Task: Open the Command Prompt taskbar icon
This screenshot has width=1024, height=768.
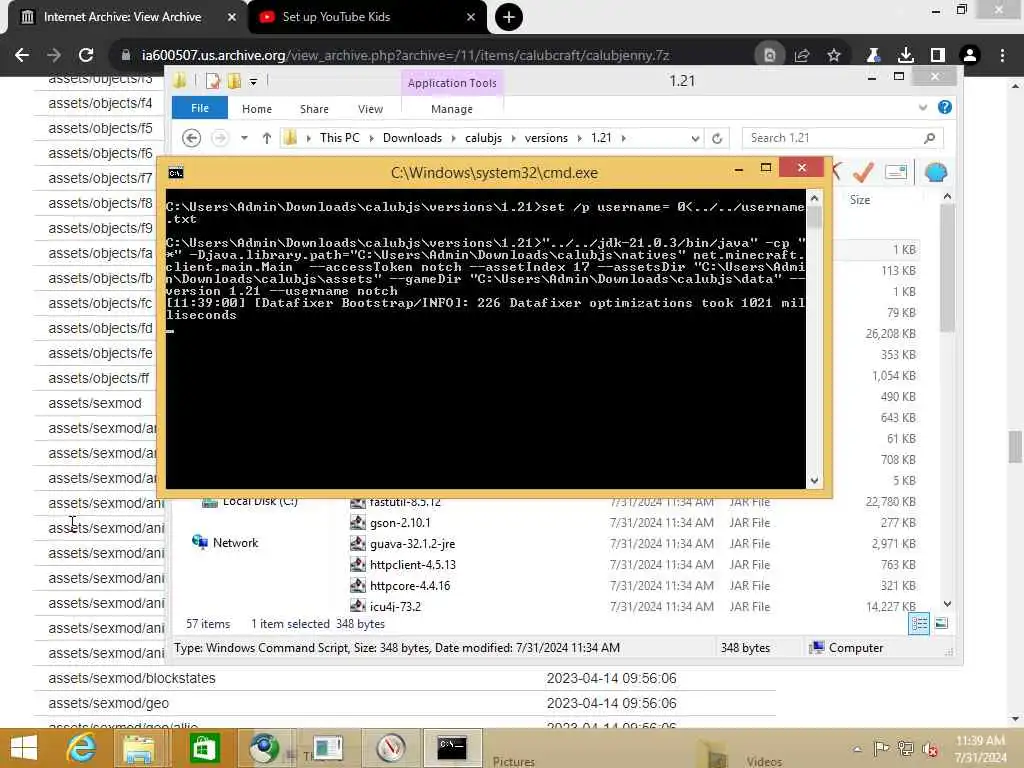Action: click(x=452, y=748)
